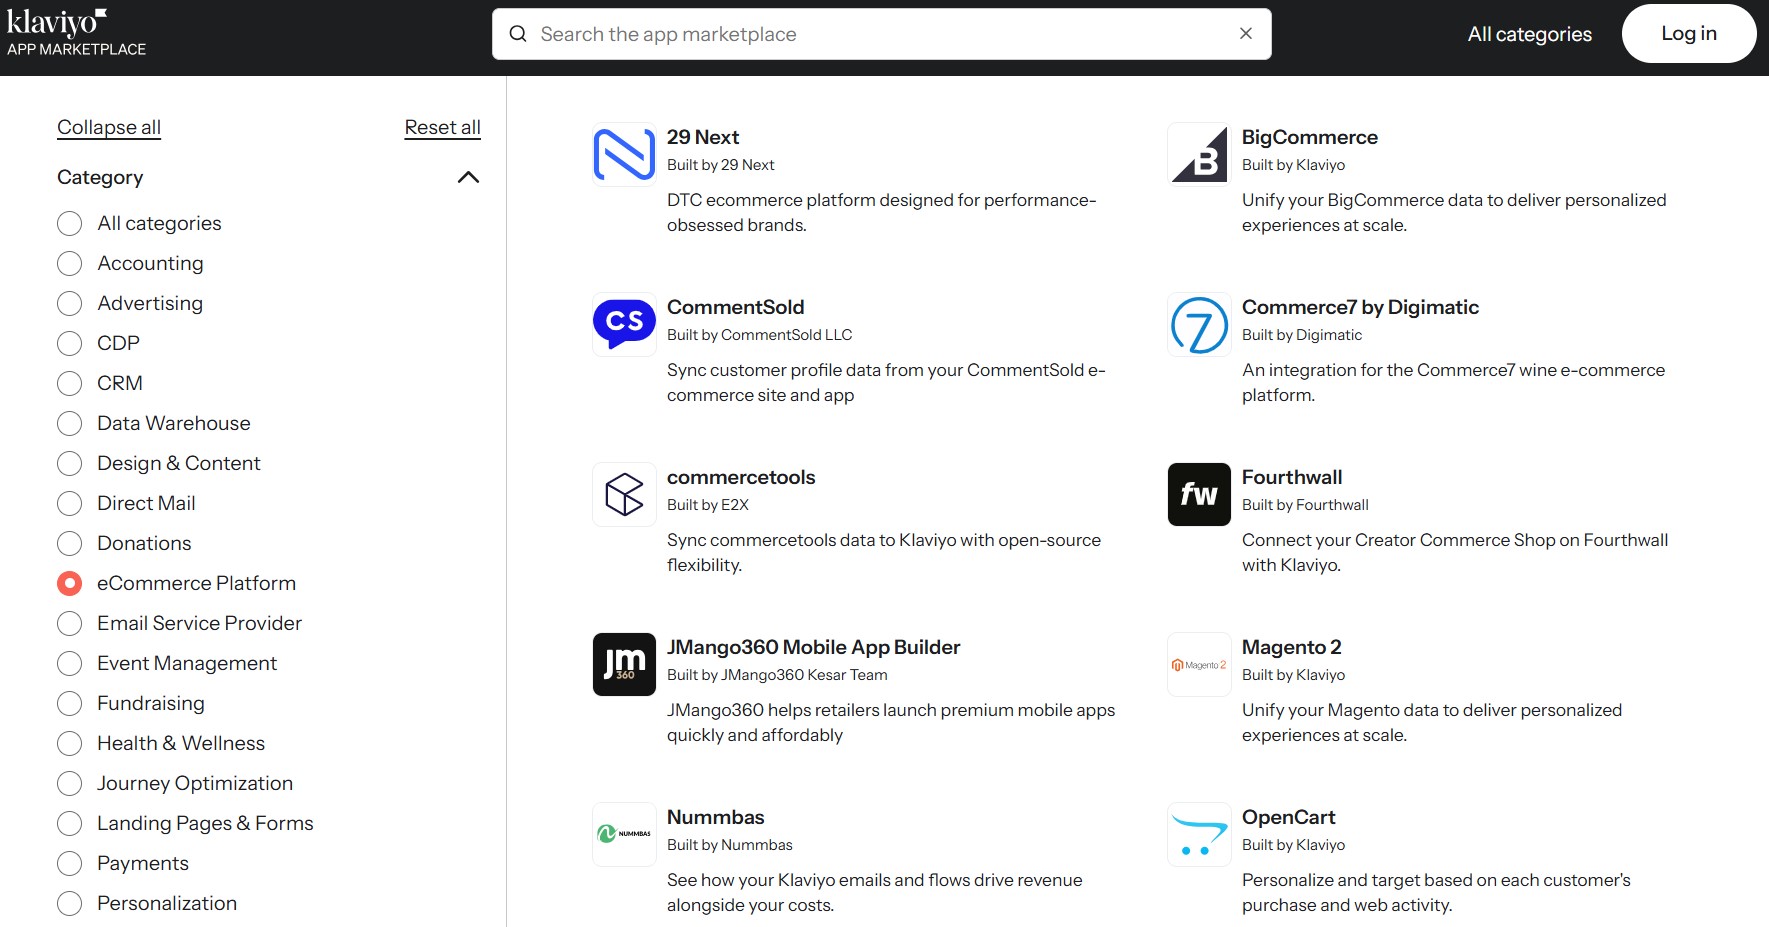Open the Commerce7 by Digimatic logo
Screen dimensions: 1769x927
click(x=1199, y=324)
